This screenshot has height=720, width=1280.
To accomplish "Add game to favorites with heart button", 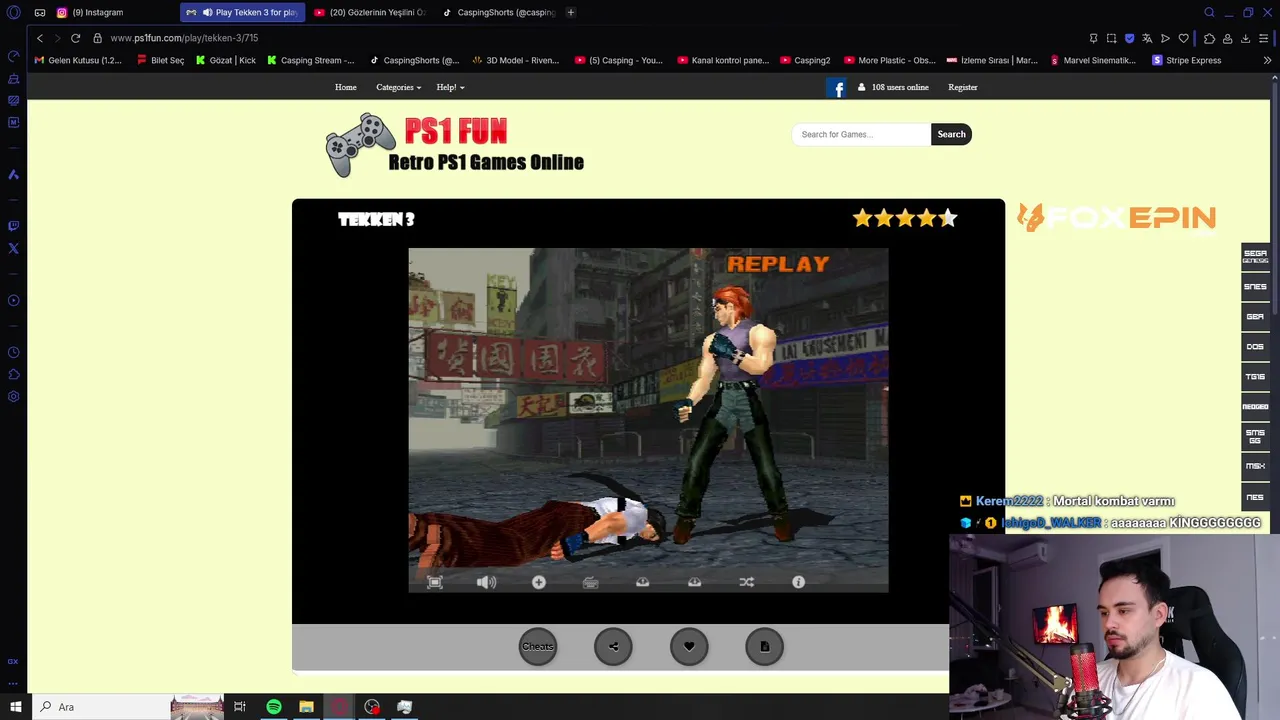I will (x=689, y=646).
